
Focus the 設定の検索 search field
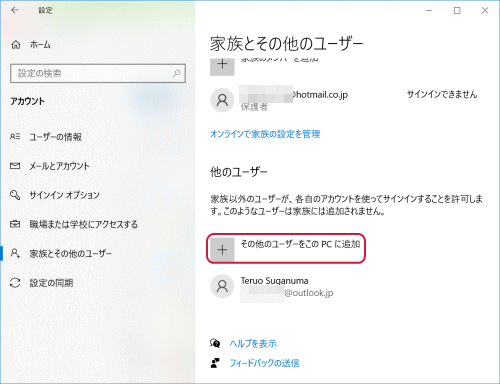(x=98, y=73)
